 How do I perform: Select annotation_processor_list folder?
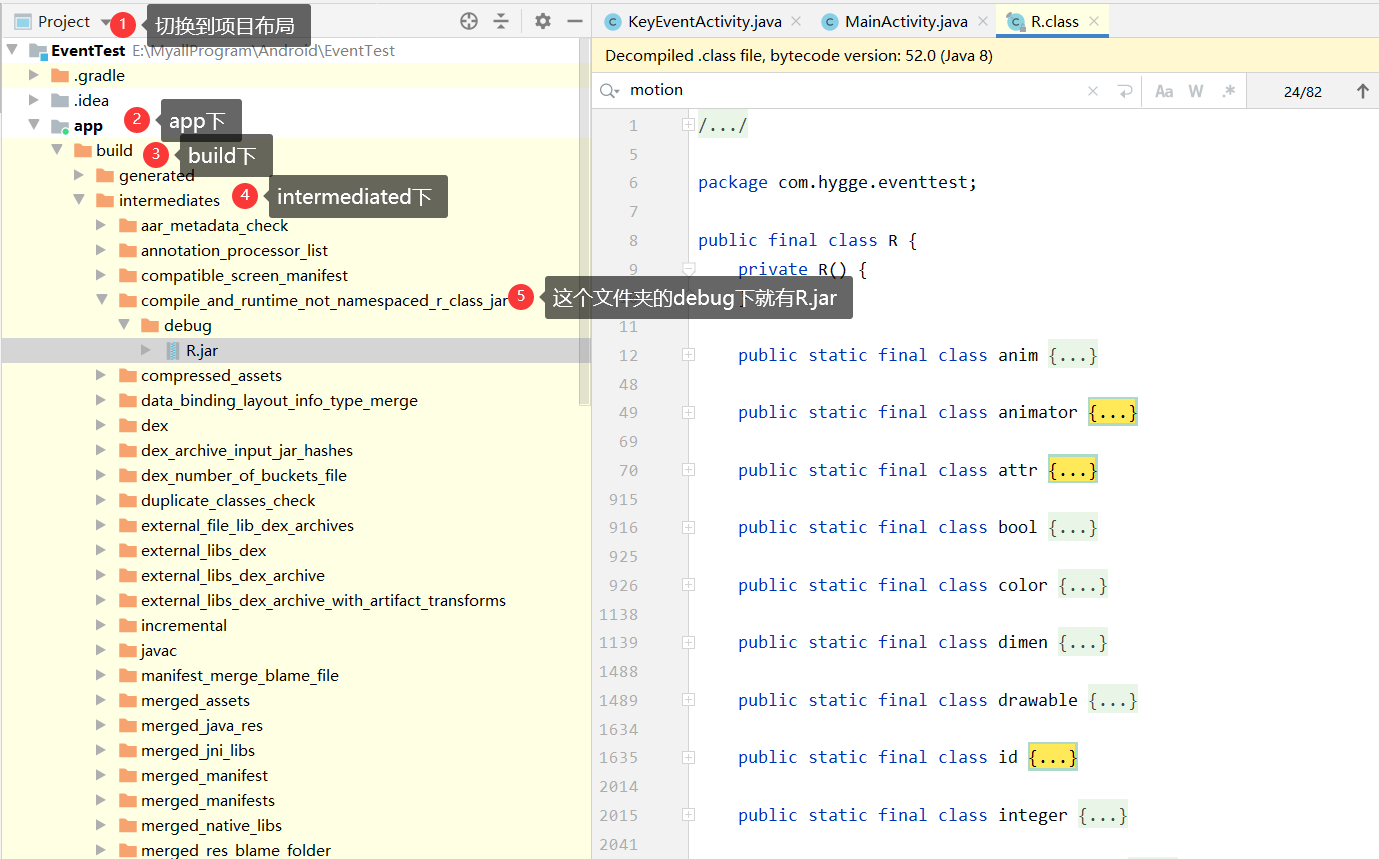tap(234, 250)
